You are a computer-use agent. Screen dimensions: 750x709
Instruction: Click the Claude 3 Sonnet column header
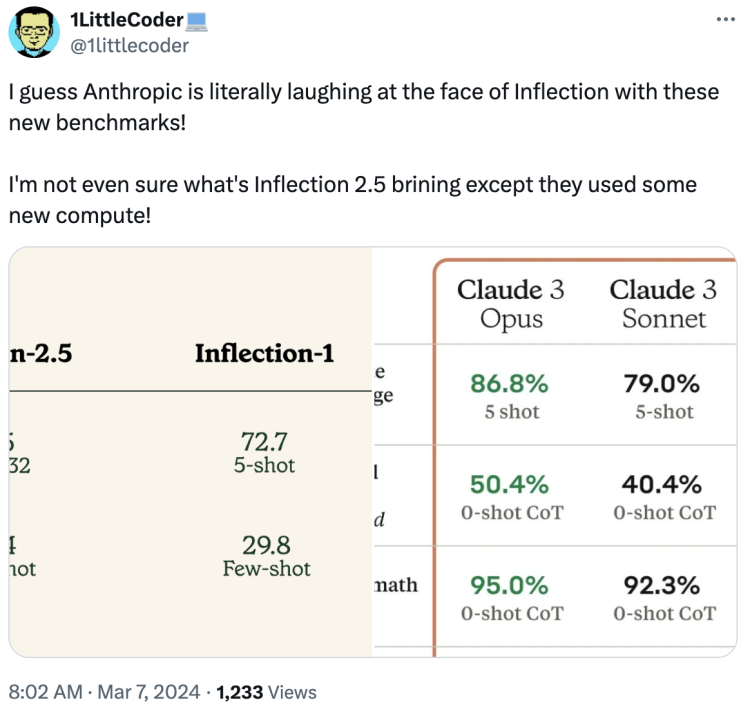[663, 304]
